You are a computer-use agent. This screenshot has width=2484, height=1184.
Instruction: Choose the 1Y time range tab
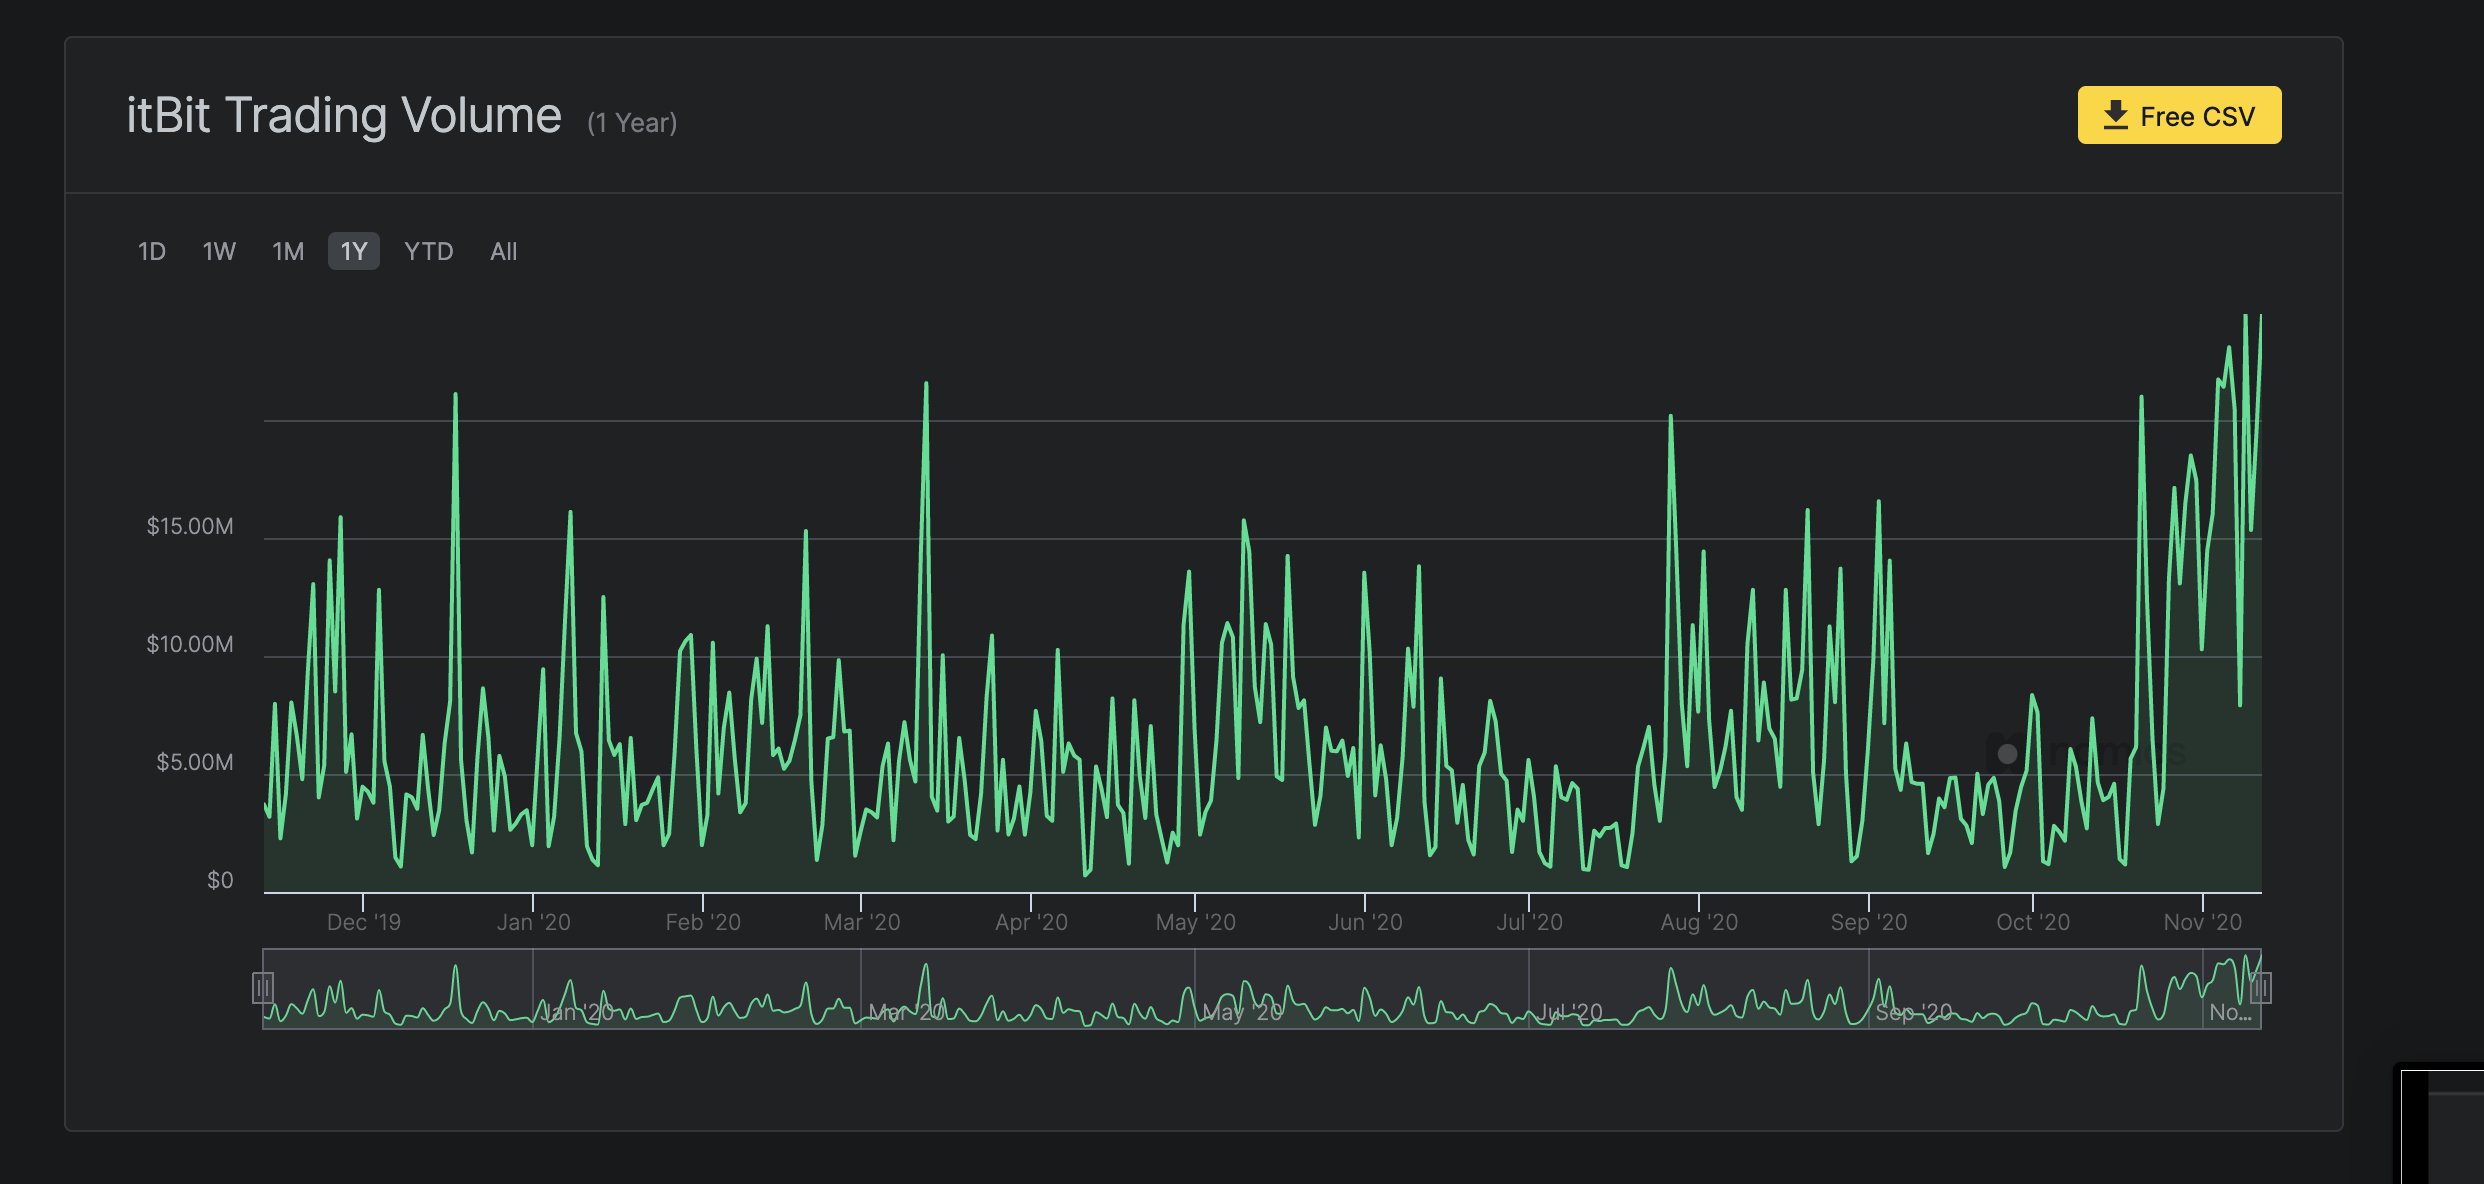click(x=354, y=251)
